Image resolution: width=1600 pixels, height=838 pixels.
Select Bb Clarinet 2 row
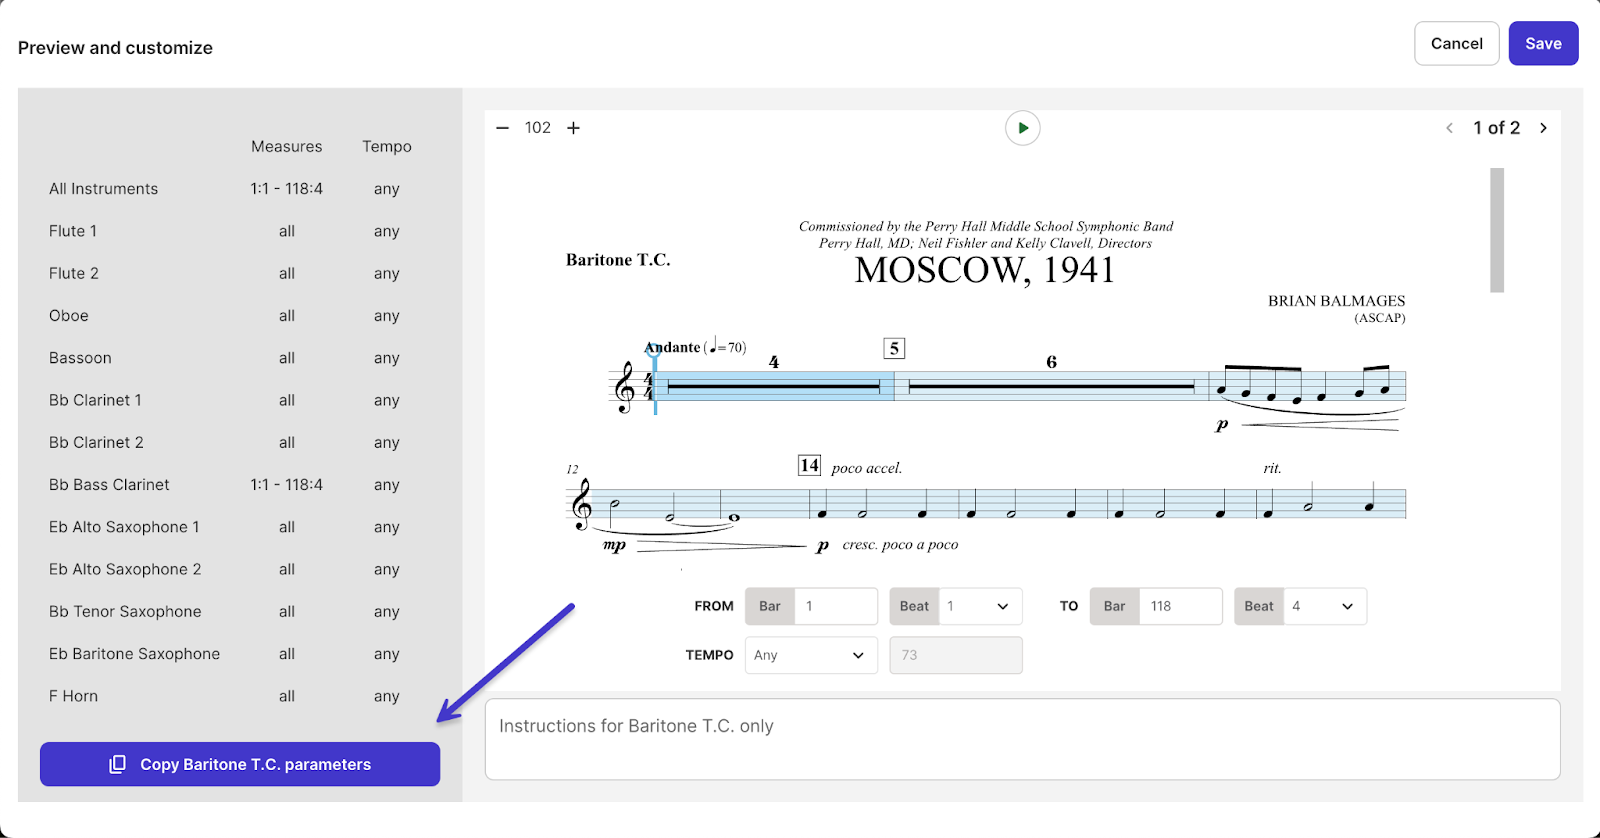coord(240,442)
